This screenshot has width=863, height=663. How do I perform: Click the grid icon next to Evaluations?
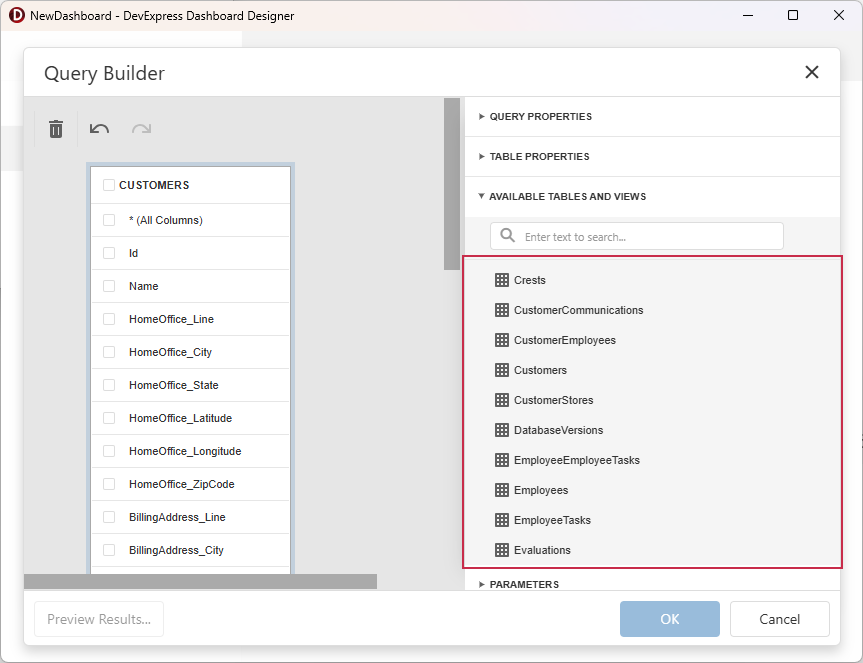500,550
